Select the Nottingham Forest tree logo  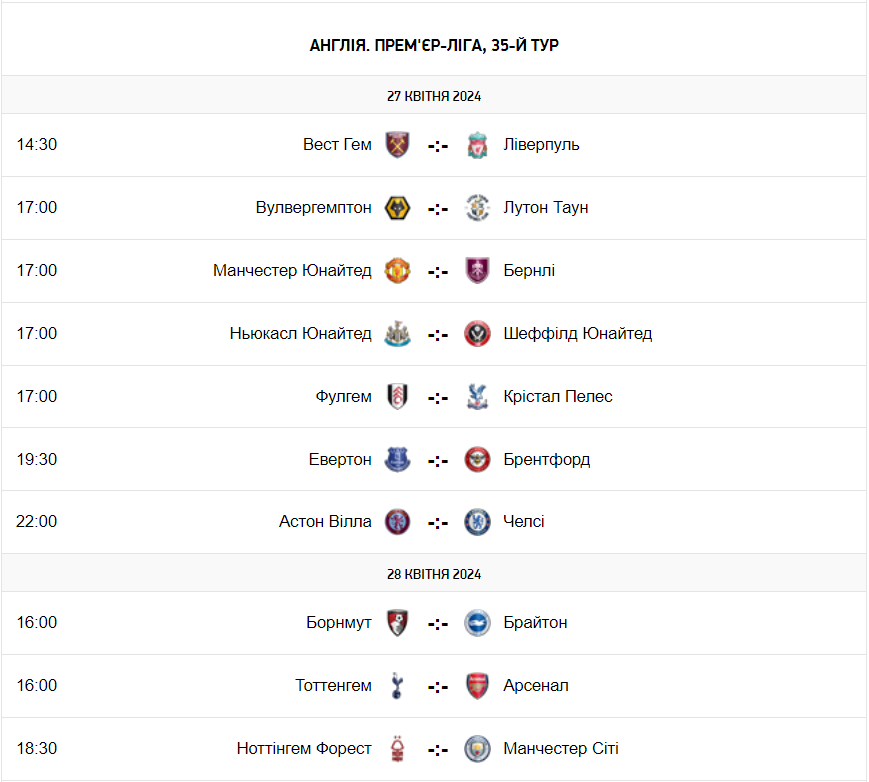click(x=397, y=749)
